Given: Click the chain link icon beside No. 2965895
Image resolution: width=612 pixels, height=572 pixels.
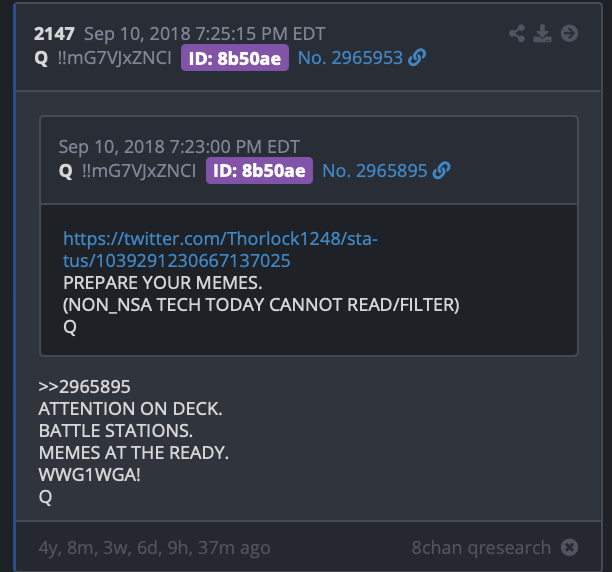Looking at the screenshot, I should (441, 171).
